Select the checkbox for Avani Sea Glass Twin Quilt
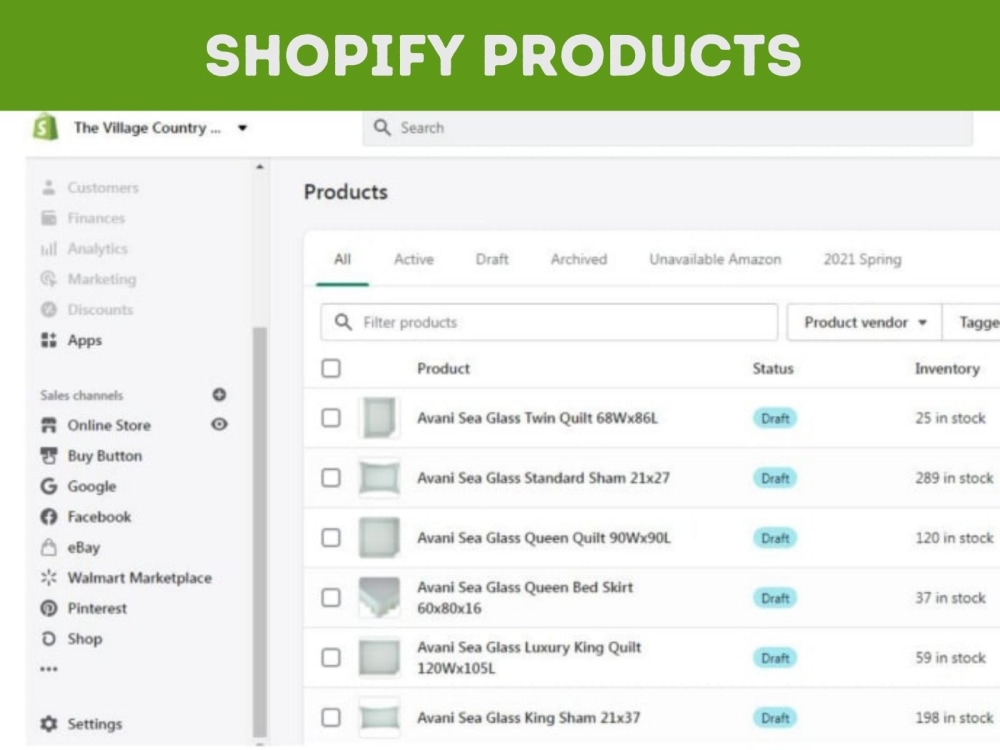Viewport: 1000px width, 750px height. tap(331, 418)
